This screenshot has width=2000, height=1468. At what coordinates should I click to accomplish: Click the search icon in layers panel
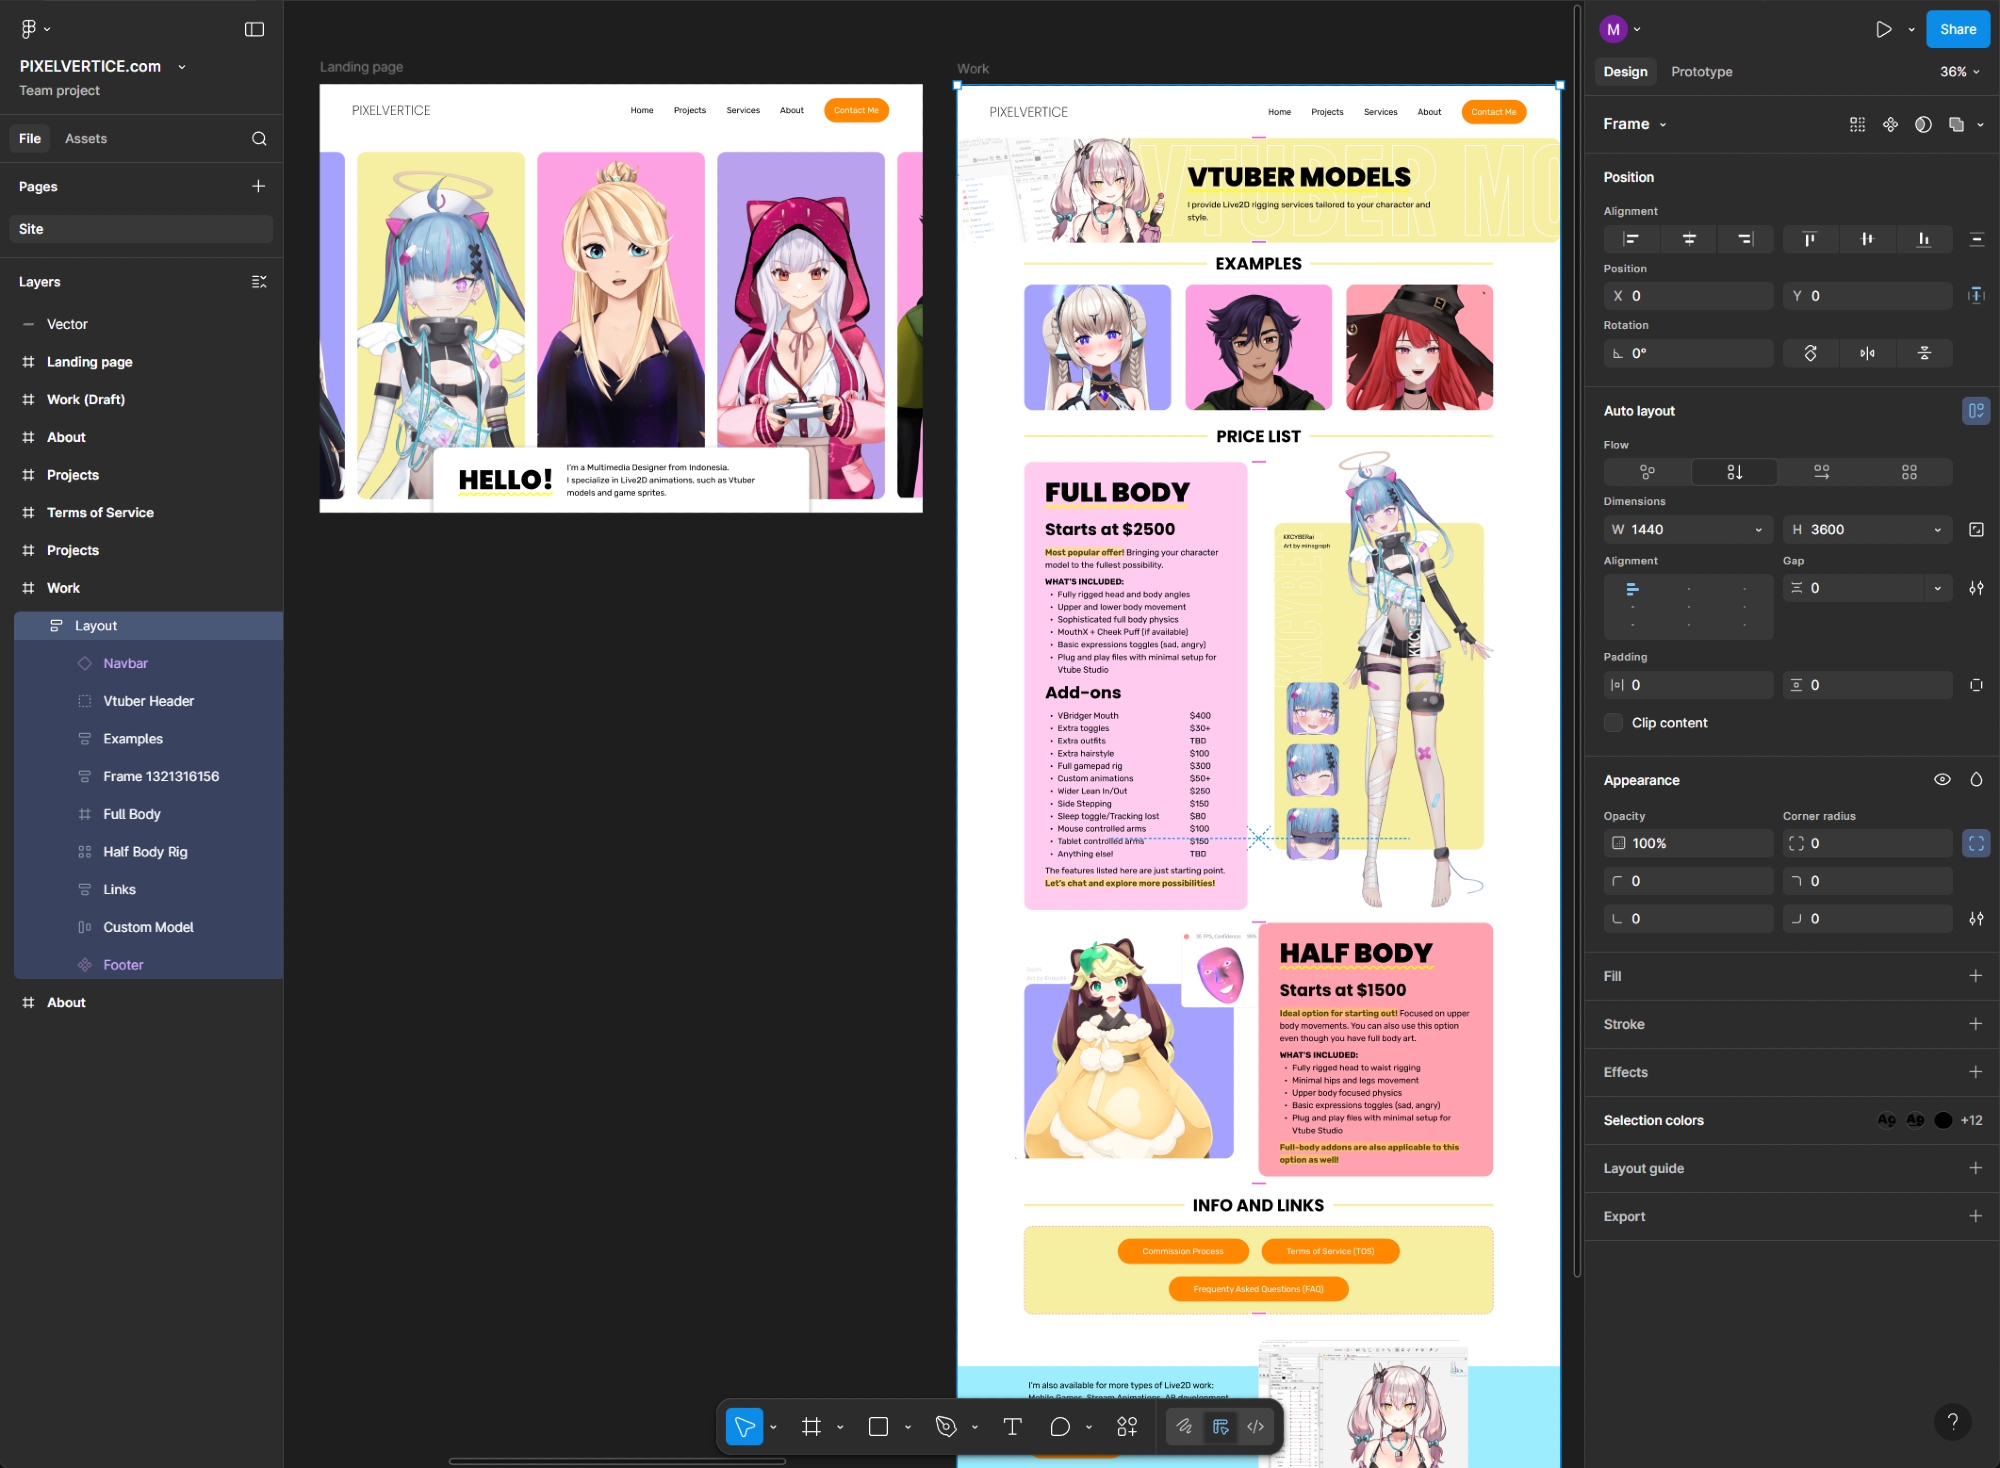point(259,139)
